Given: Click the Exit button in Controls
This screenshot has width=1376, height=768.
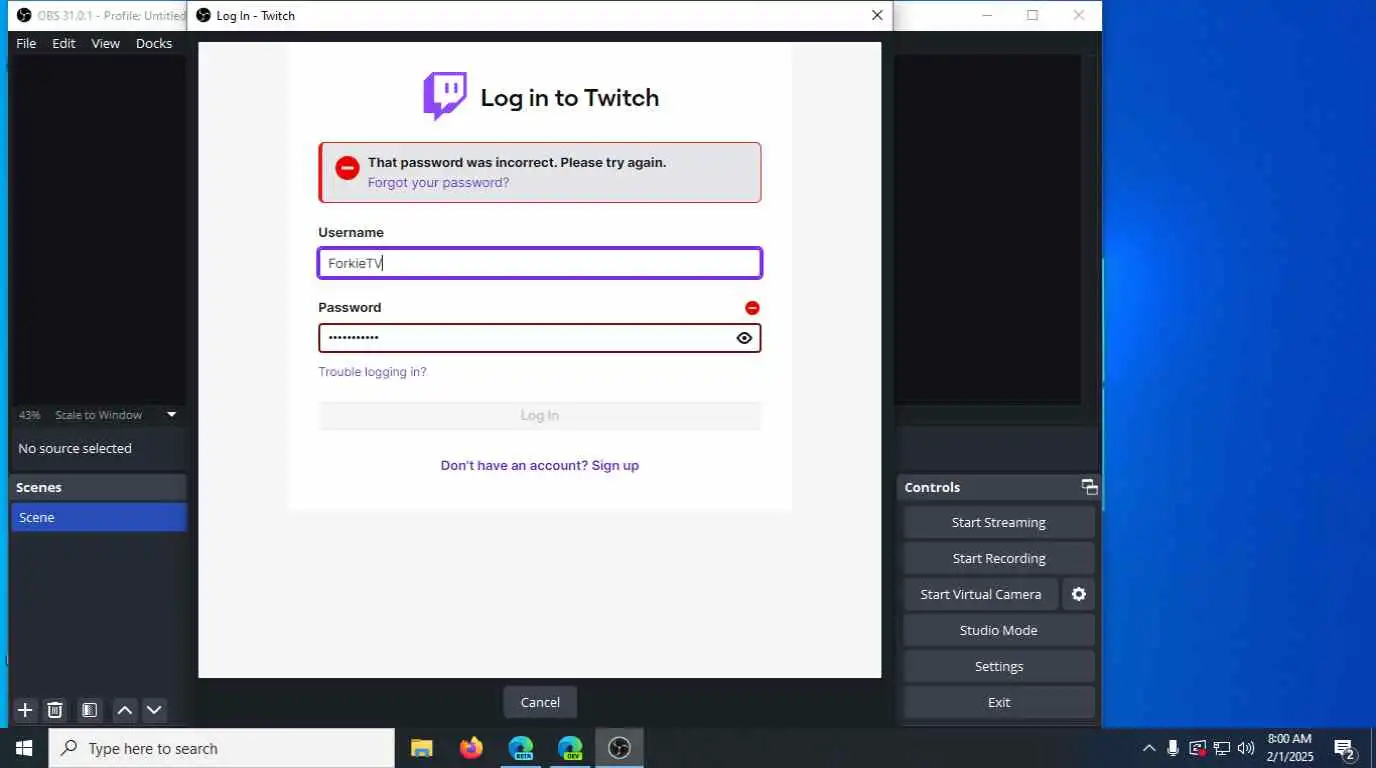Looking at the screenshot, I should click(x=999, y=702).
